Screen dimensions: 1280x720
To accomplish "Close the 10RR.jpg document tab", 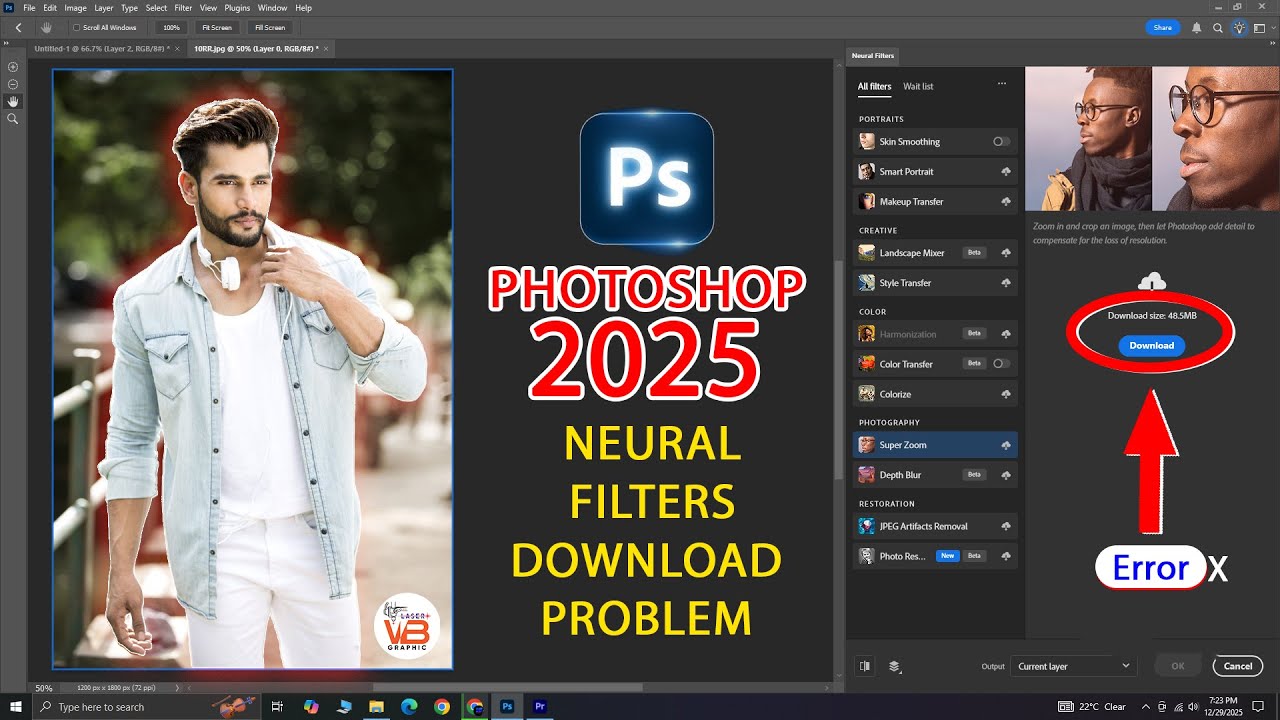I will click(x=327, y=48).
